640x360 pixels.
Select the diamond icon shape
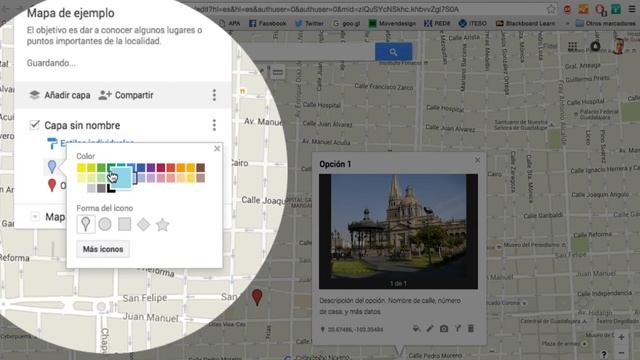[x=143, y=224]
